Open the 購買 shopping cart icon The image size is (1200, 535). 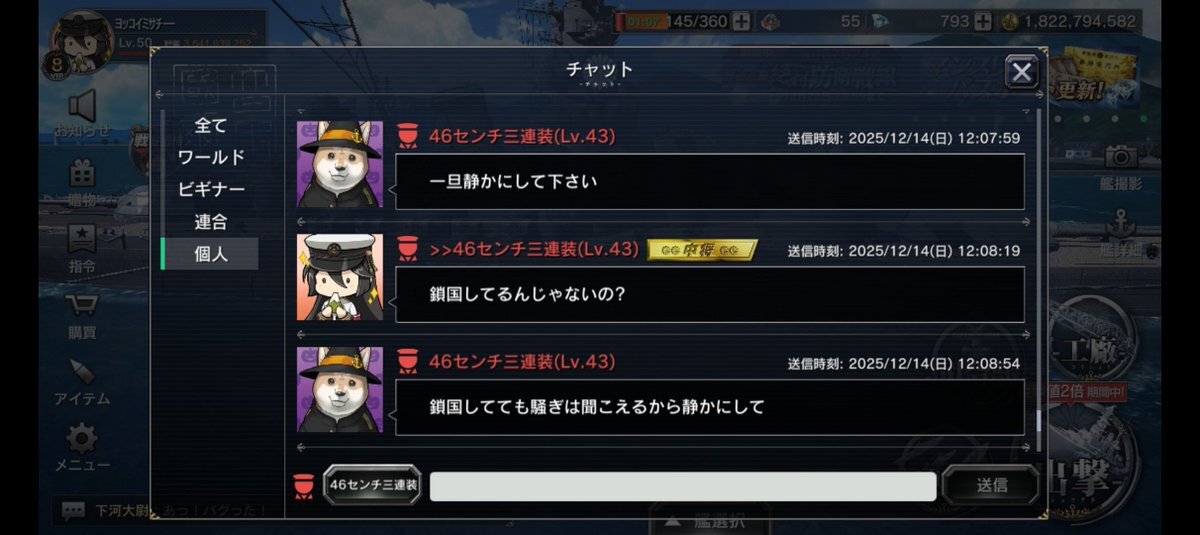point(82,306)
